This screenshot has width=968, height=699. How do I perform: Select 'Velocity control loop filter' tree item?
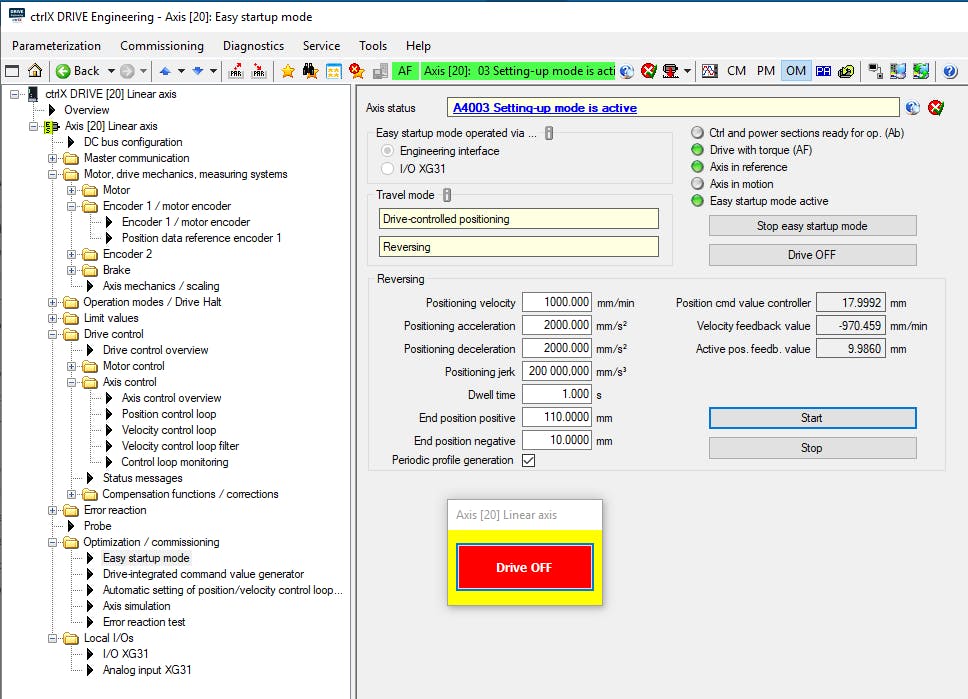click(180, 446)
